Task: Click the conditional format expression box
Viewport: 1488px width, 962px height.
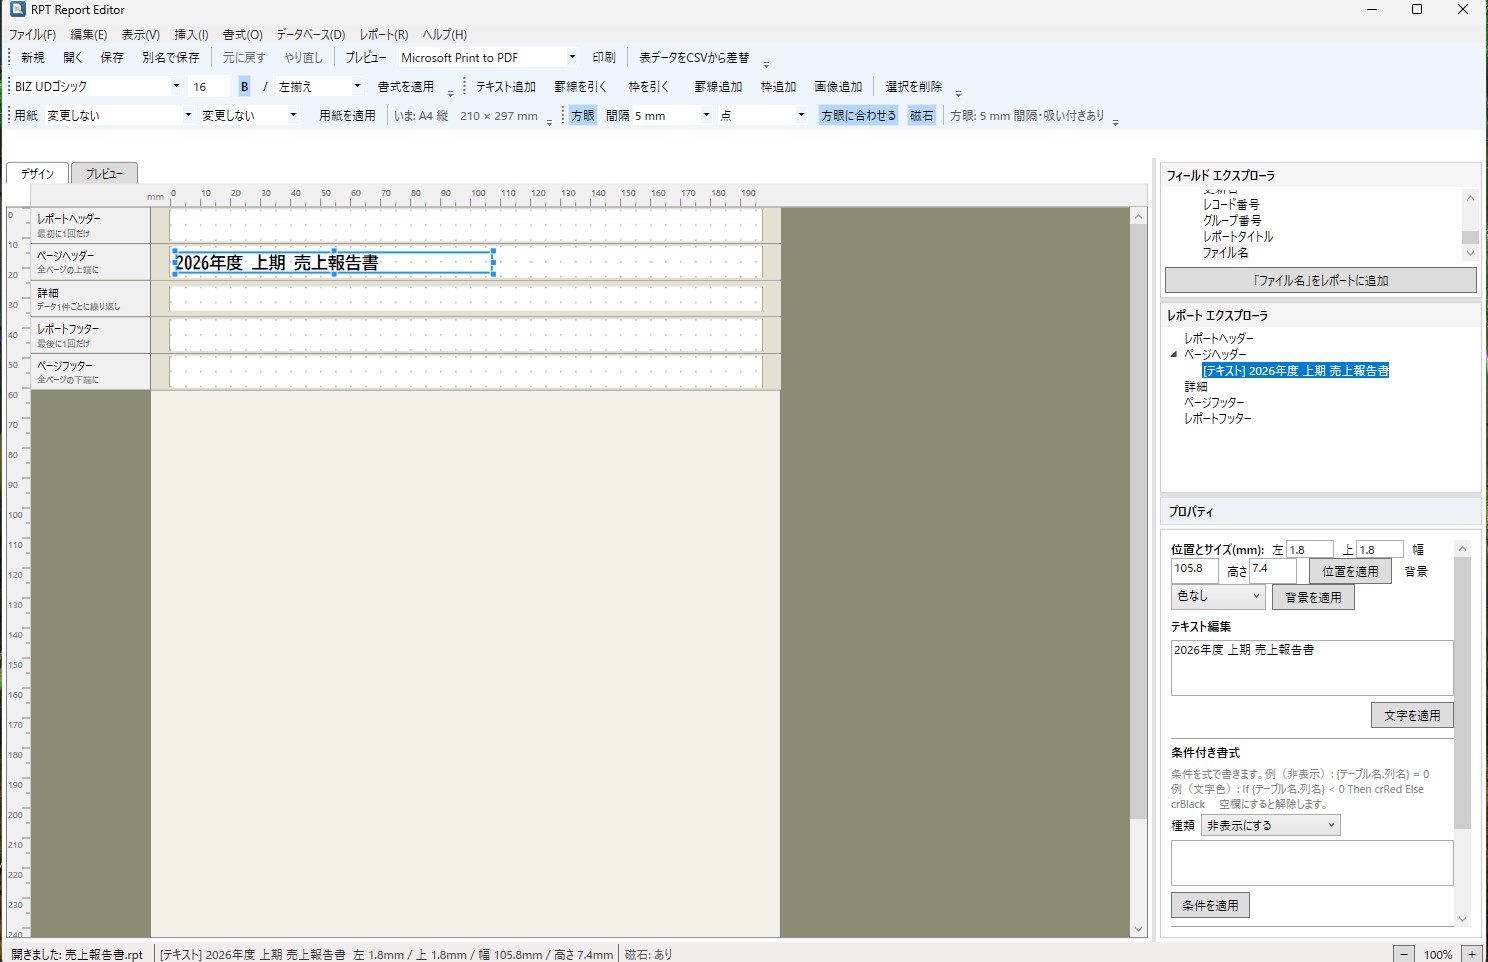Action: tap(1311, 862)
